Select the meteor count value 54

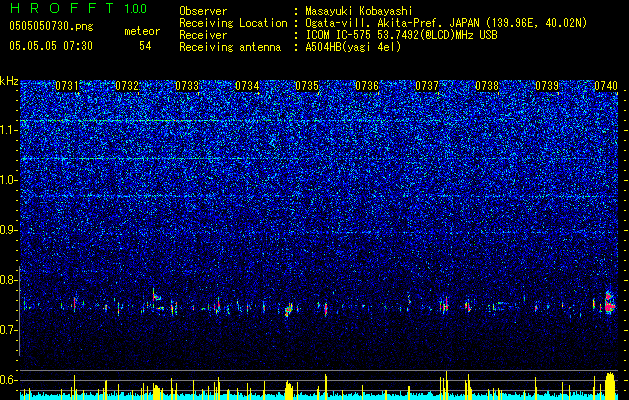click(x=145, y=46)
